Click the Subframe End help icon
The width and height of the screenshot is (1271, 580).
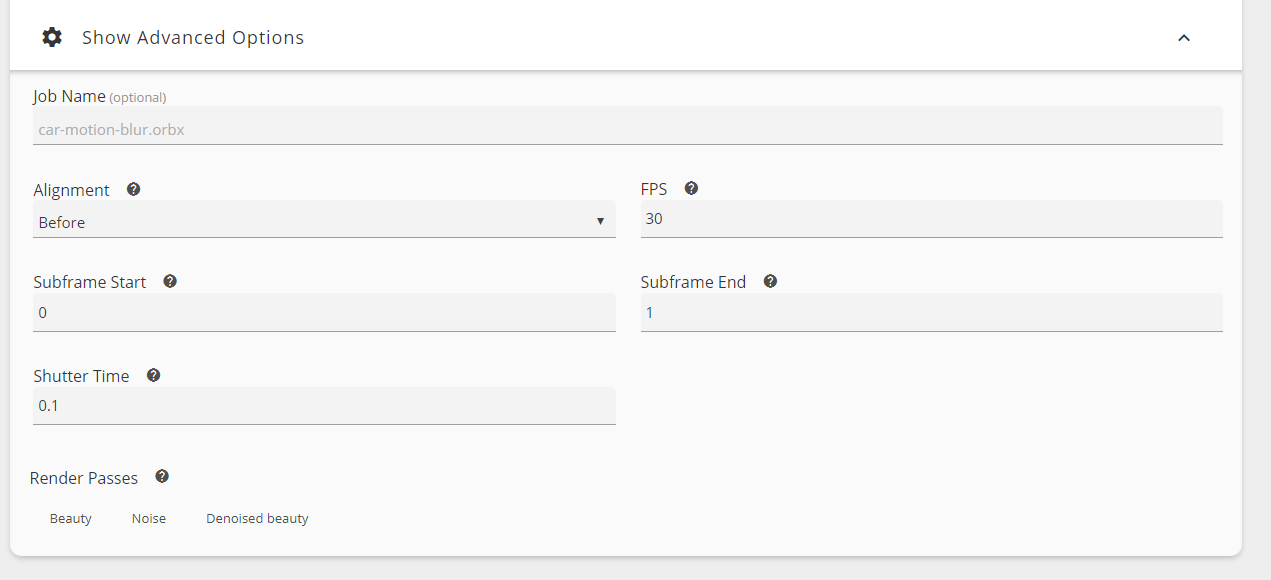click(770, 281)
